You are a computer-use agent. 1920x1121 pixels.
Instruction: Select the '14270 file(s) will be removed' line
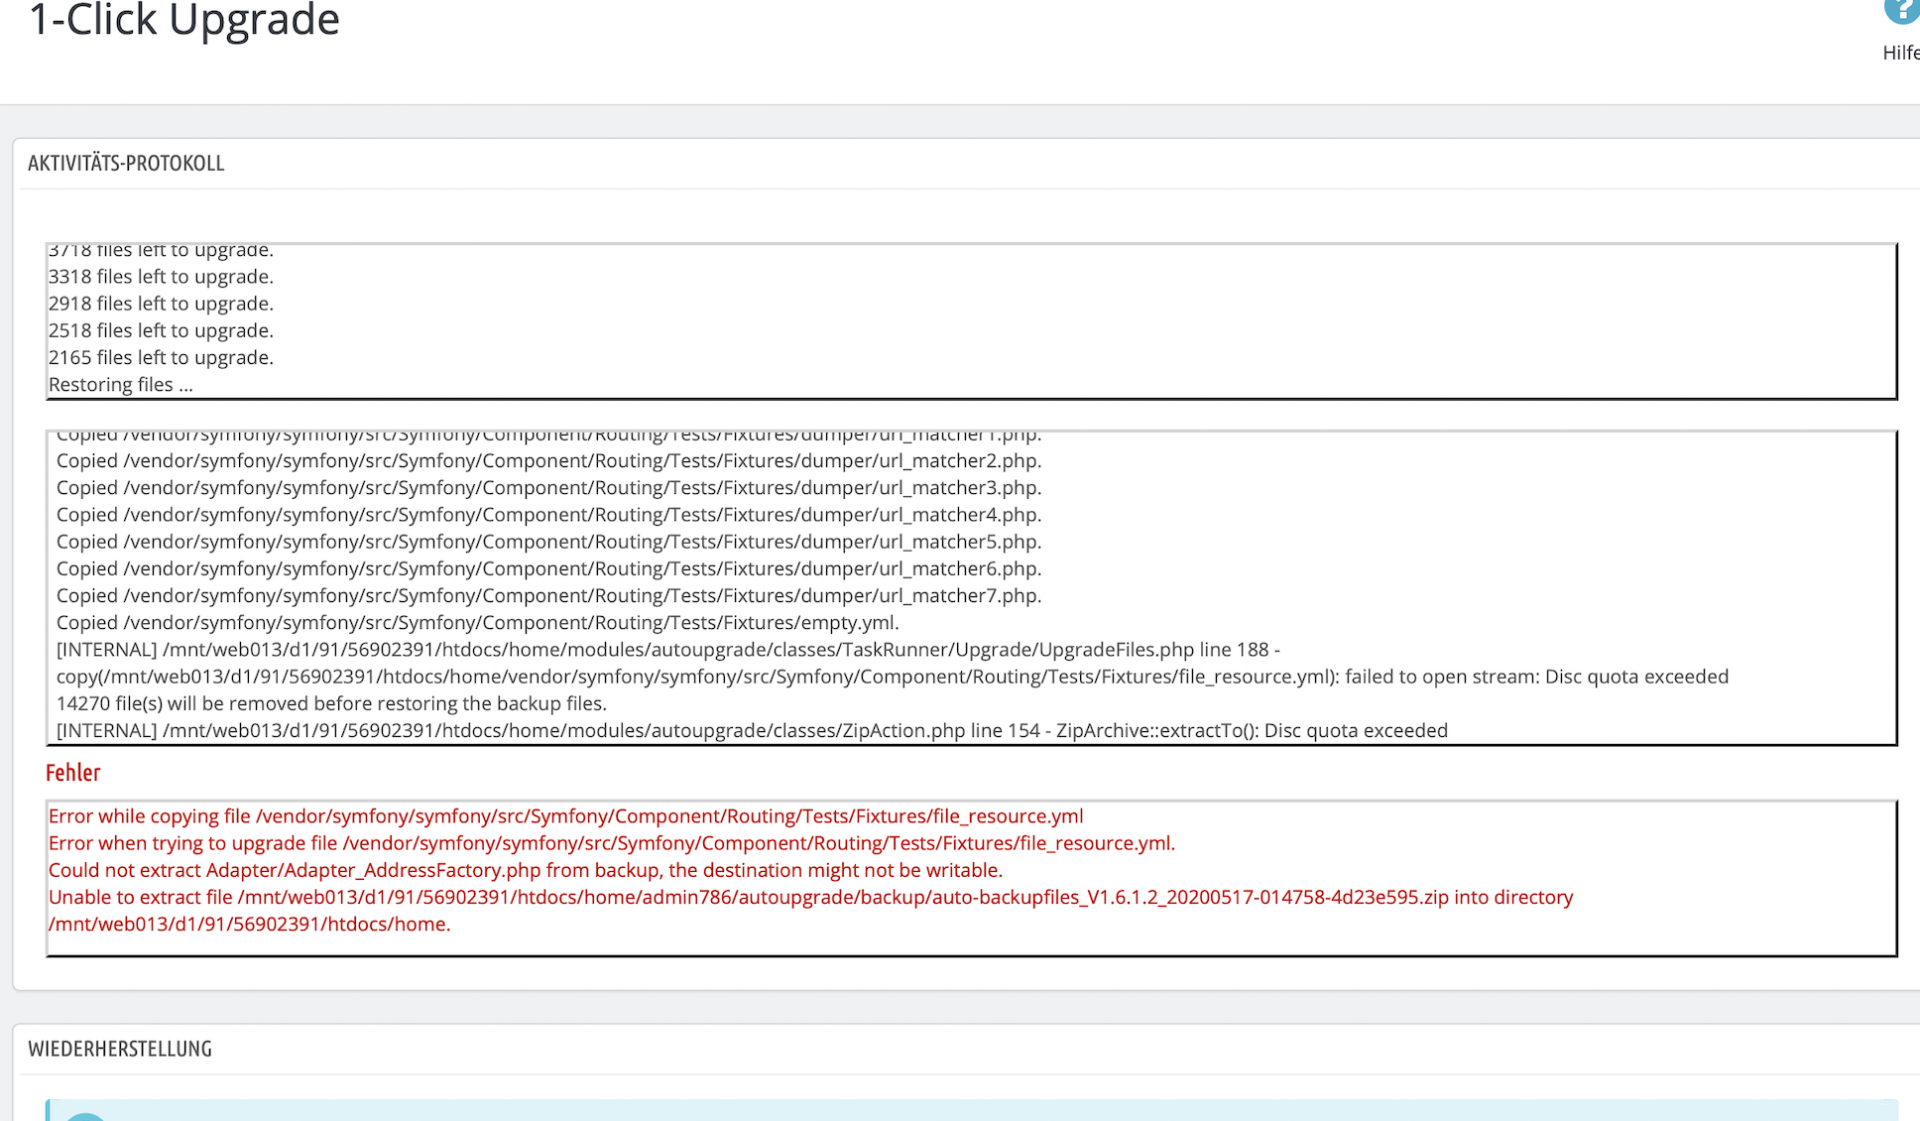(x=331, y=704)
